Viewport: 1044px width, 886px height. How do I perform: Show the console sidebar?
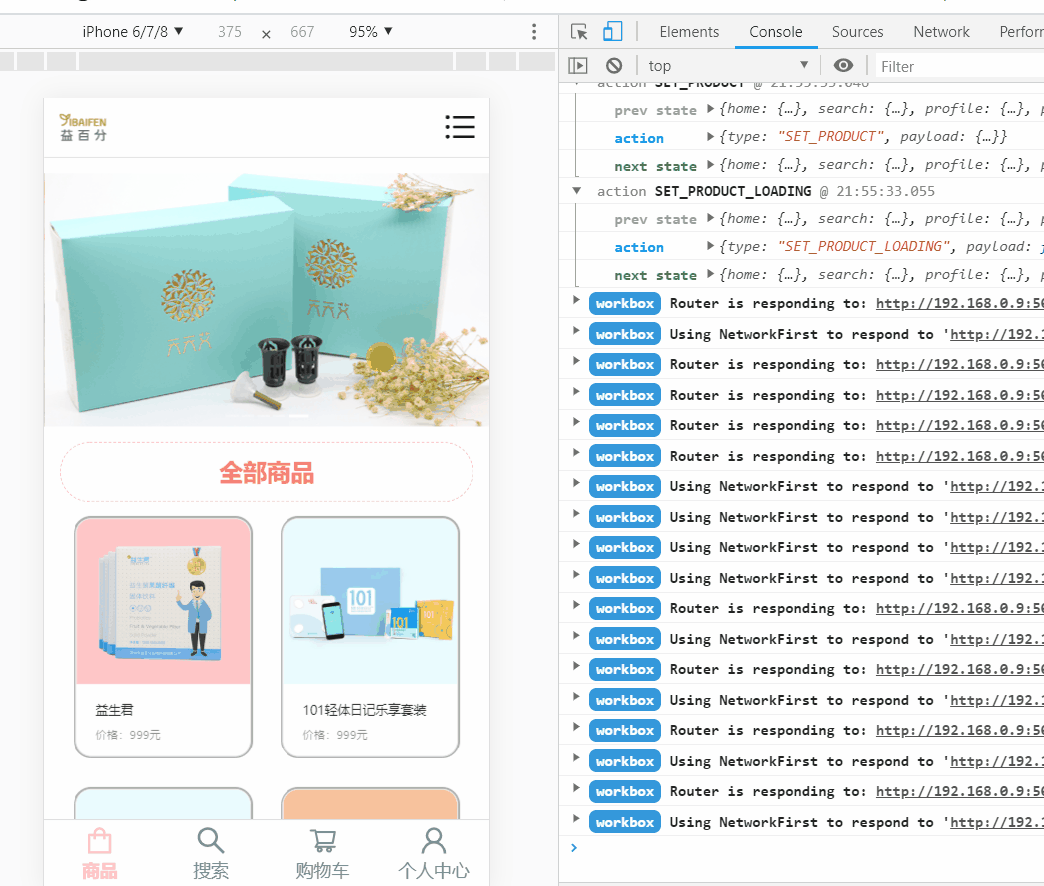578,65
